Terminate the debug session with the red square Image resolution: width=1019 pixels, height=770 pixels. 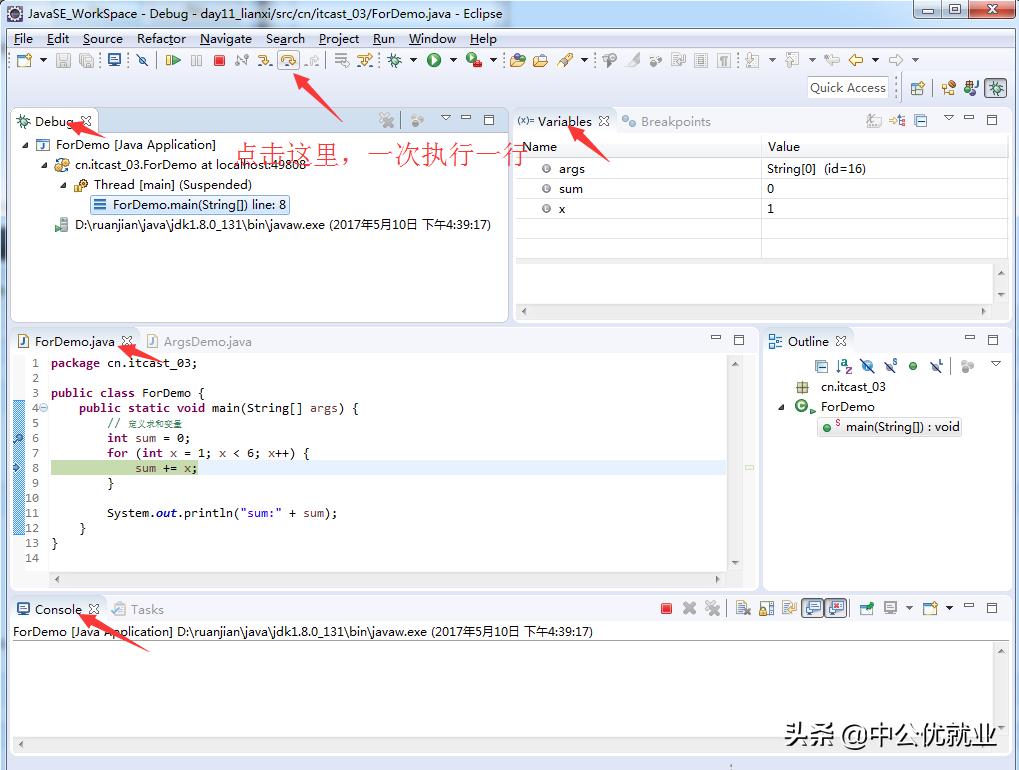pyautogui.click(x=220, y=60)
